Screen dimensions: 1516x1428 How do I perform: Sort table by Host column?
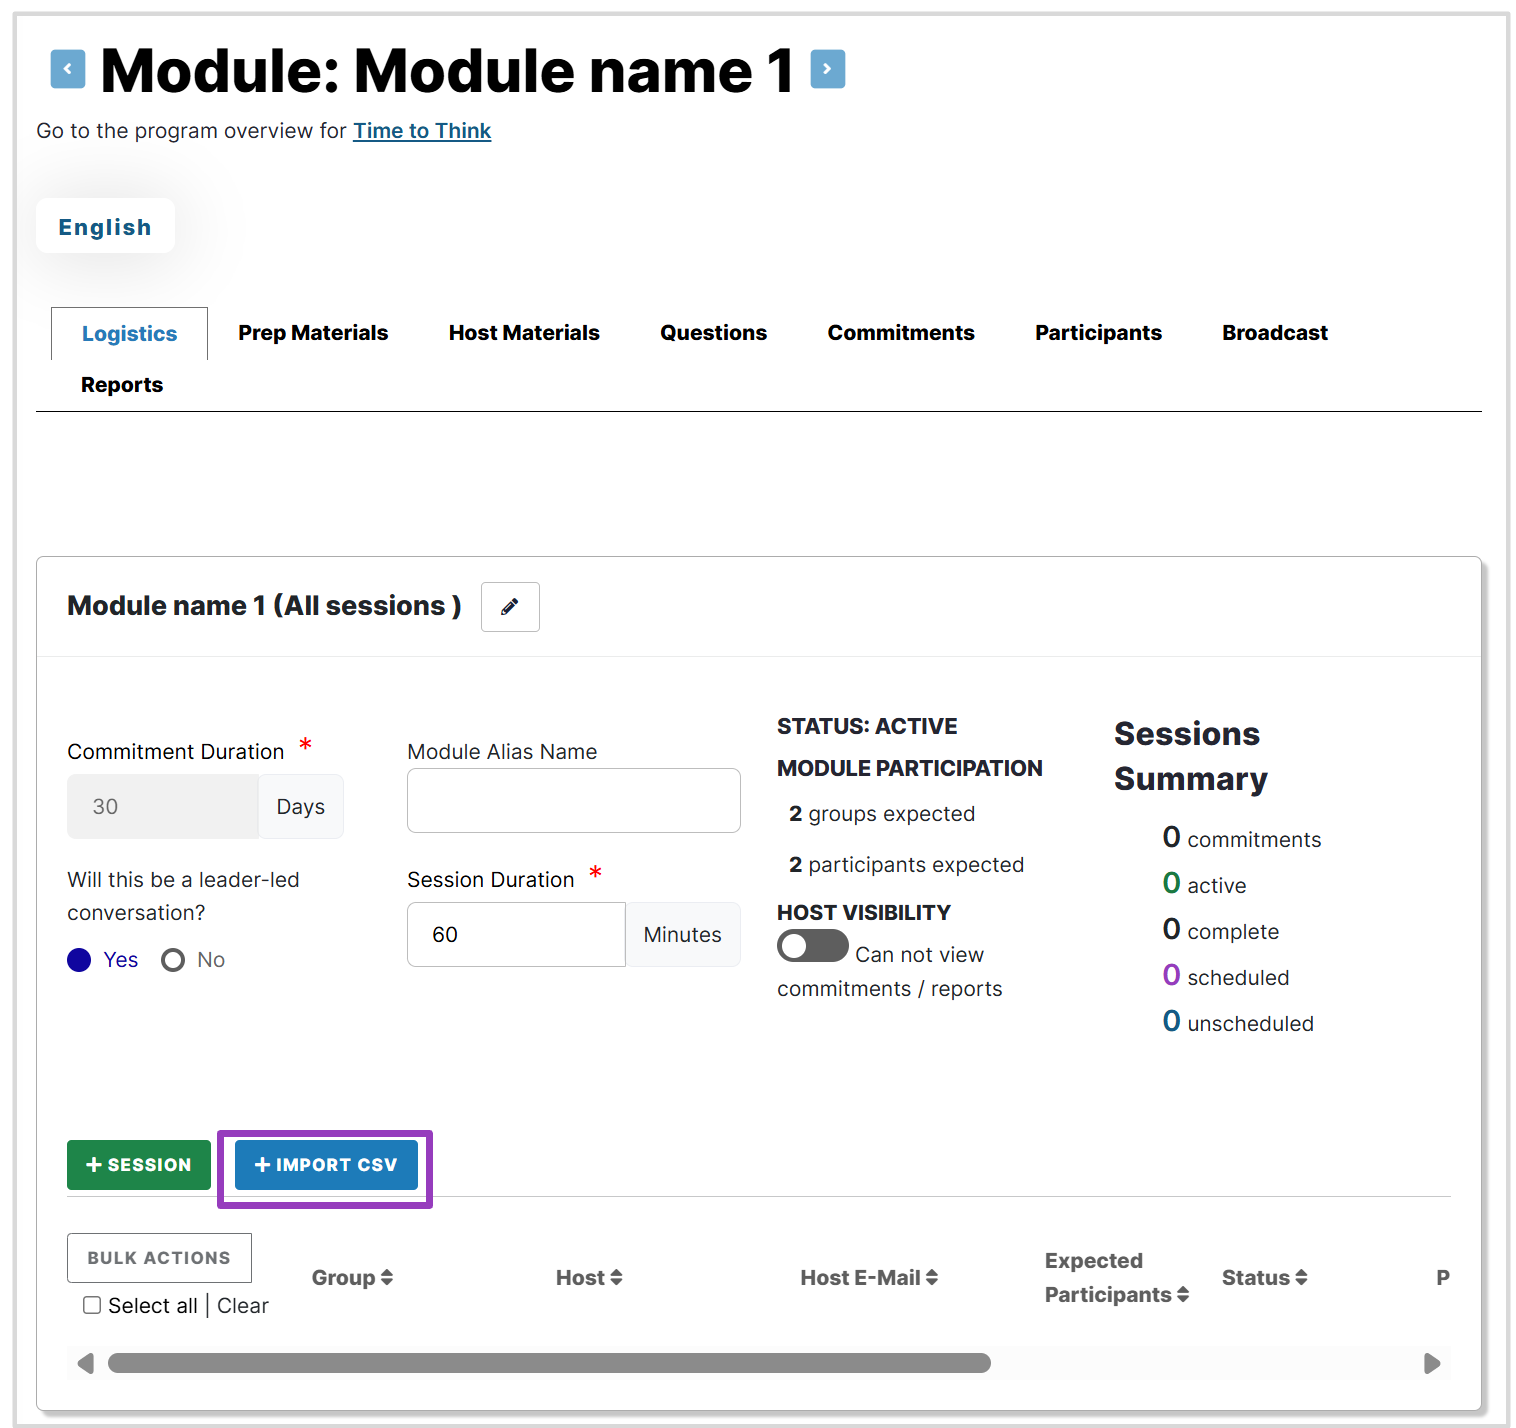coord(589,1277)
